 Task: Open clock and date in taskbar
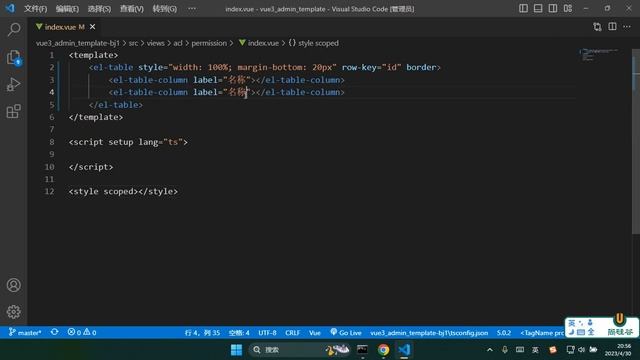[x=618, y=350]
